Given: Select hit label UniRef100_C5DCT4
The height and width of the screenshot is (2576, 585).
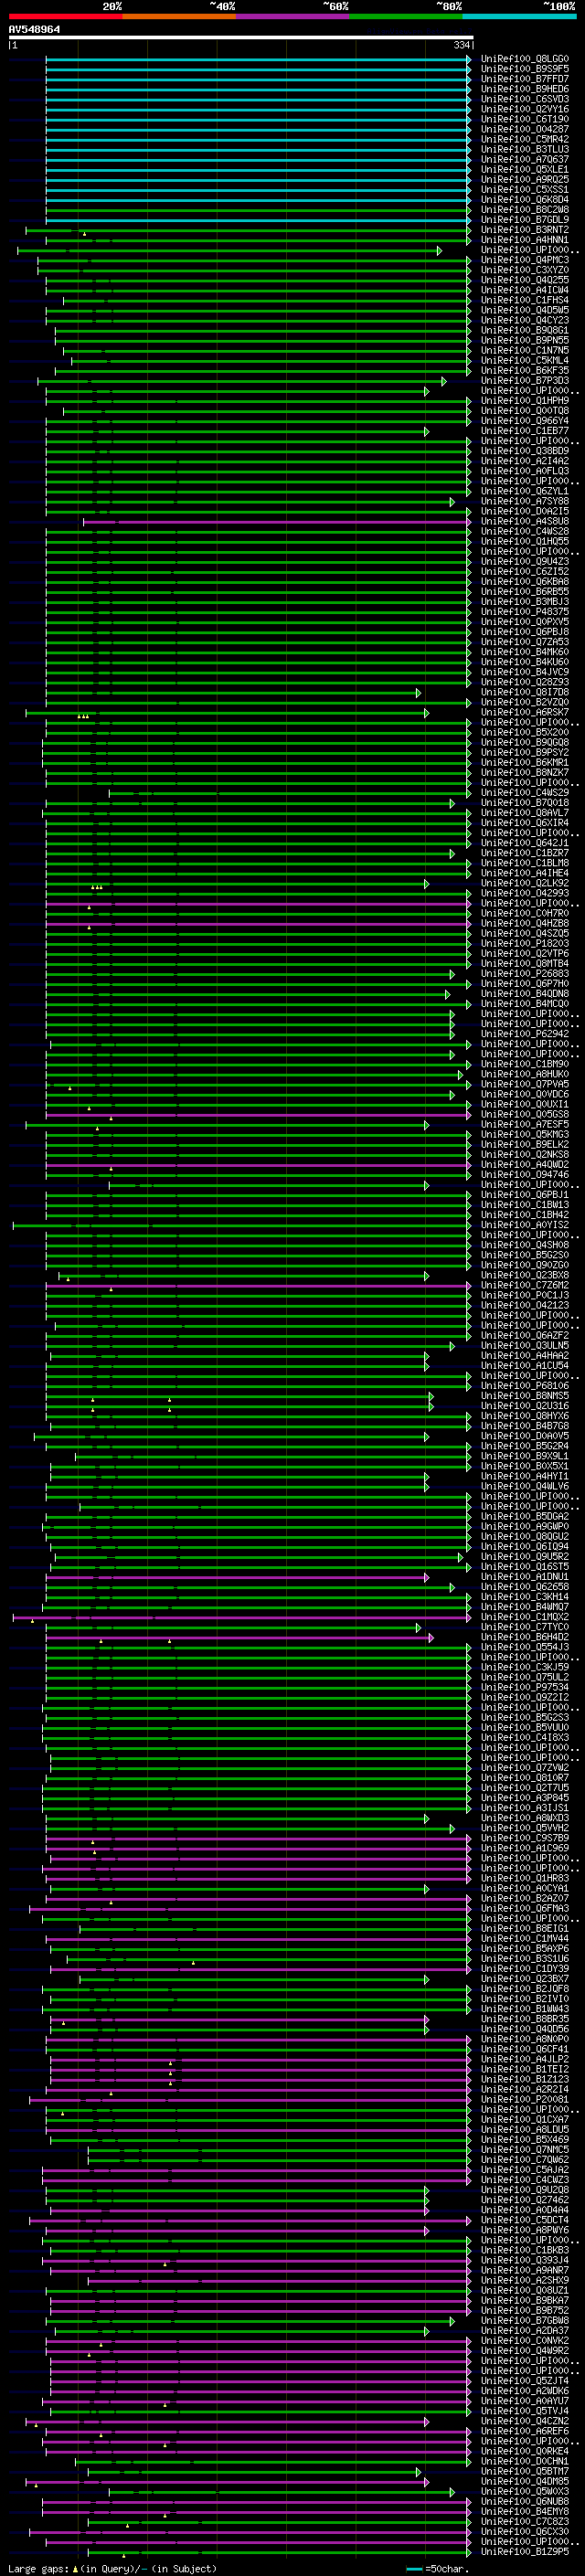Looking at the screenshot, I should [x=525, y=2219].
